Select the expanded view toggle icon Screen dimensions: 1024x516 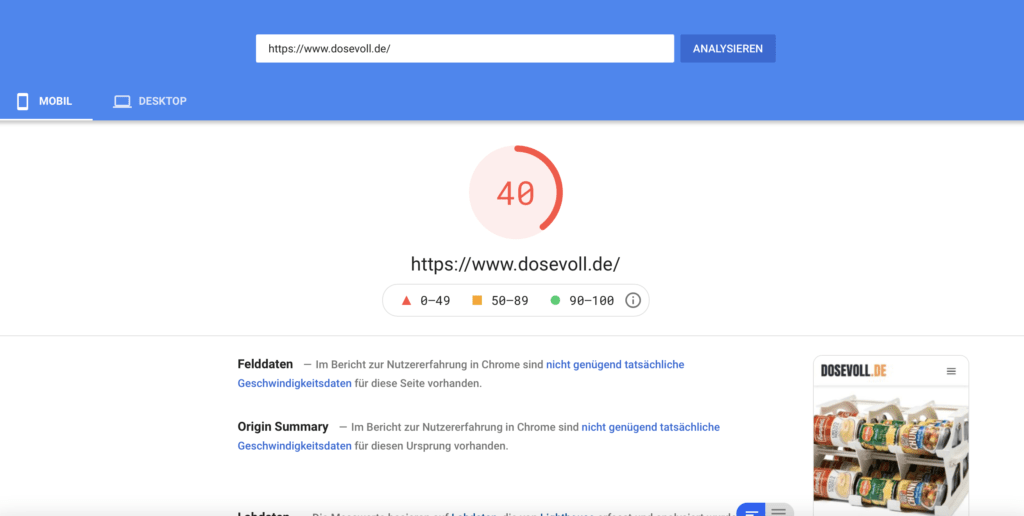[751, 511]
